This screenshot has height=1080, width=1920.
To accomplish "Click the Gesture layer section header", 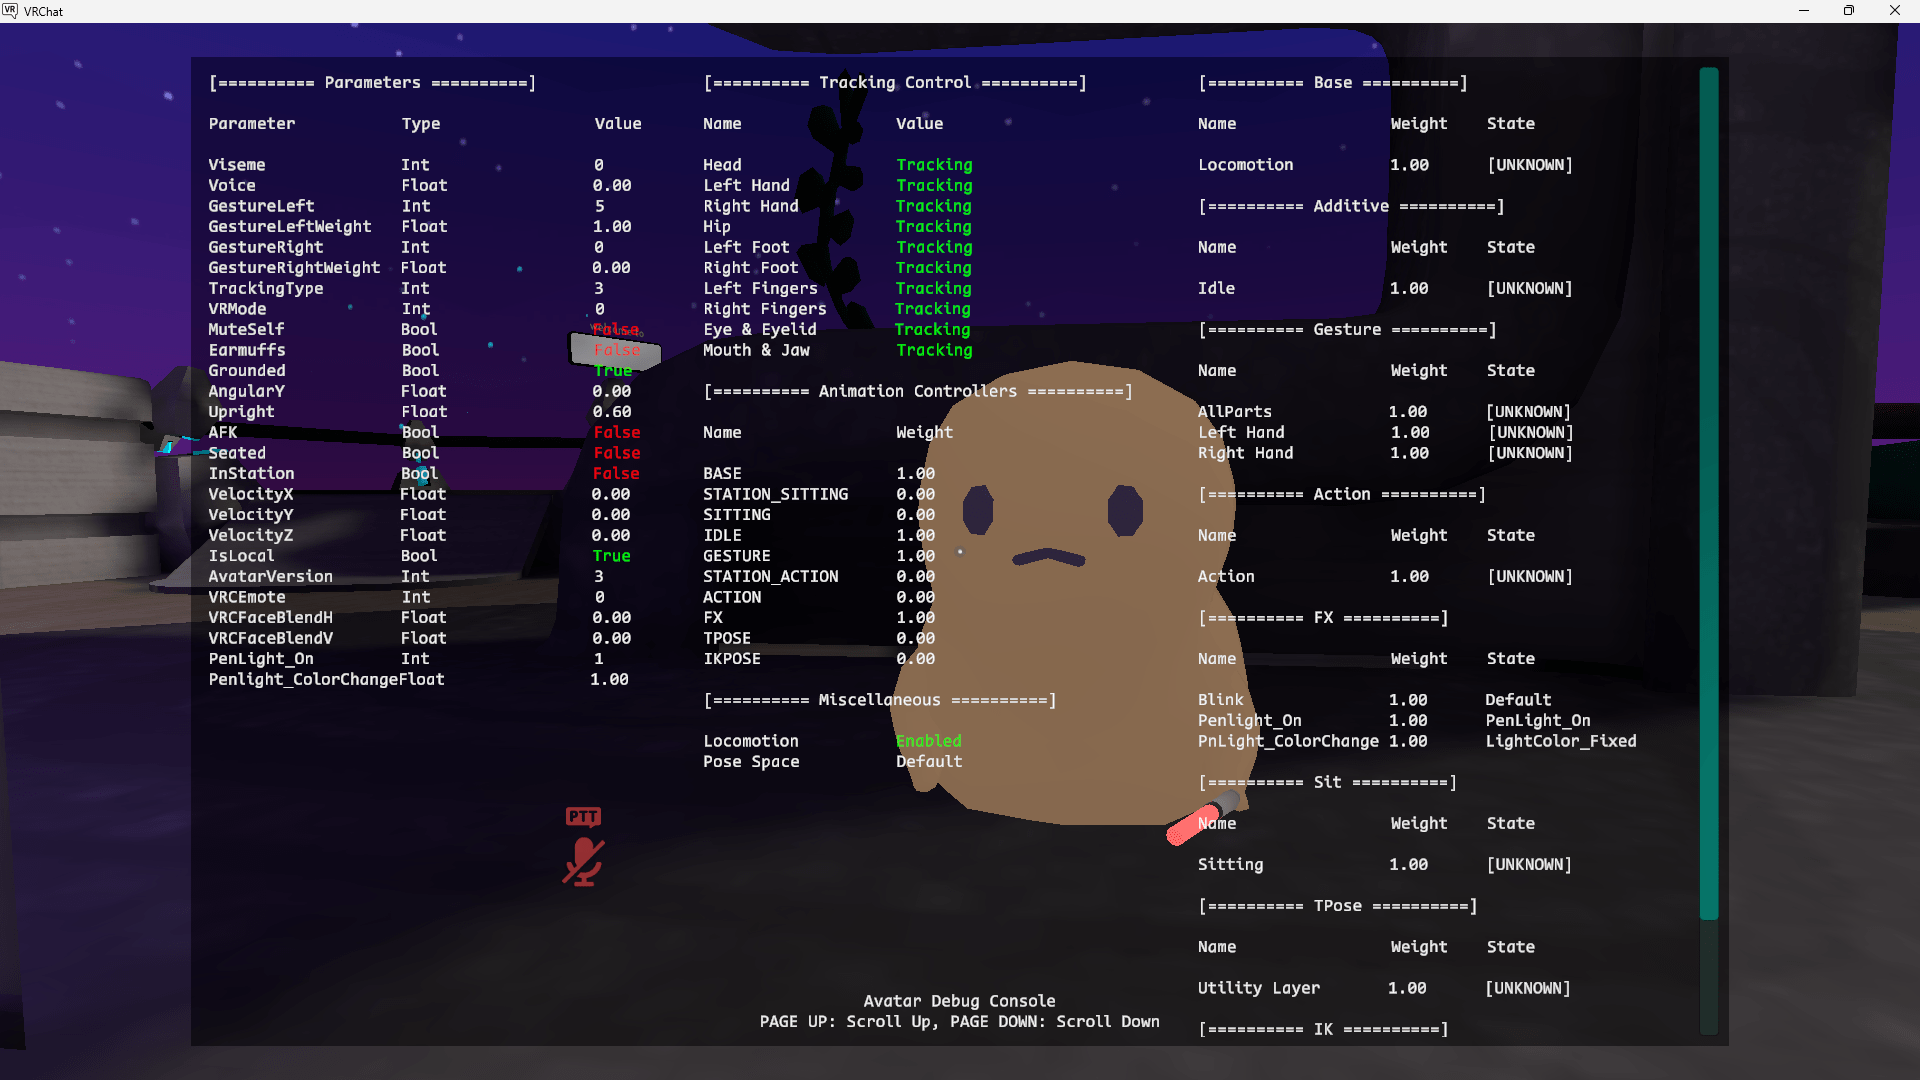I will [x=1346, y=329].
